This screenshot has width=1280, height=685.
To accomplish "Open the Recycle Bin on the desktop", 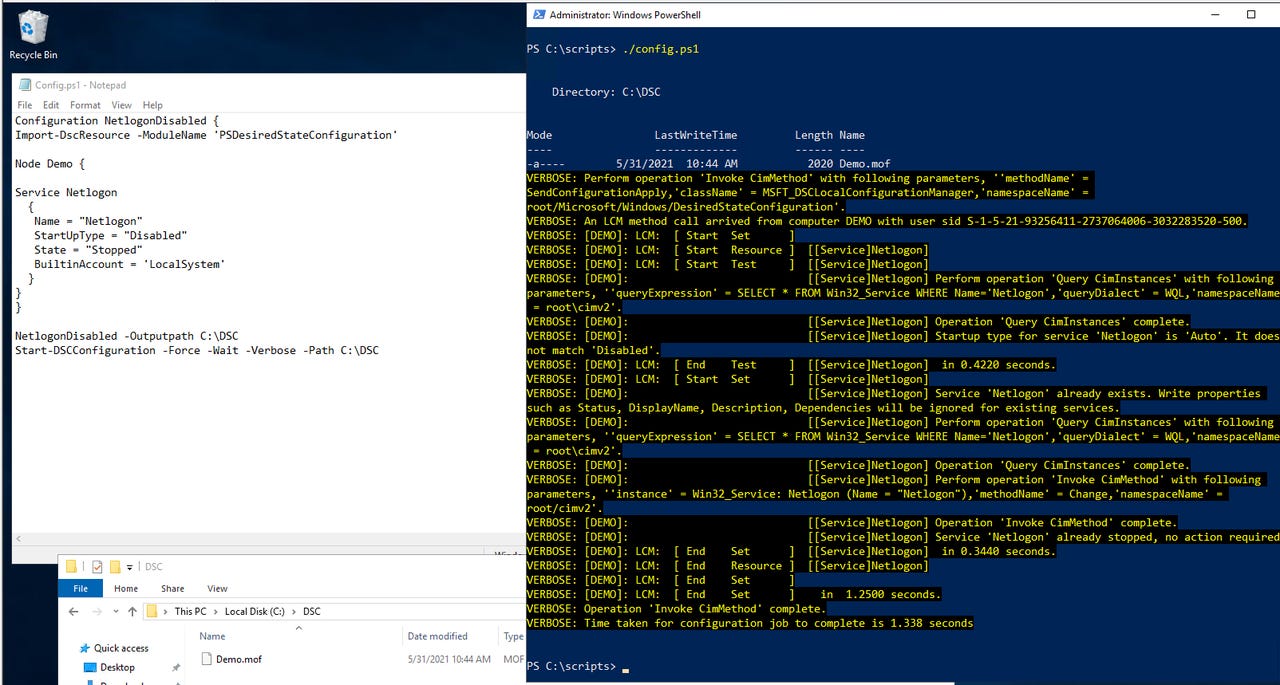I will (x=32, y=28).
